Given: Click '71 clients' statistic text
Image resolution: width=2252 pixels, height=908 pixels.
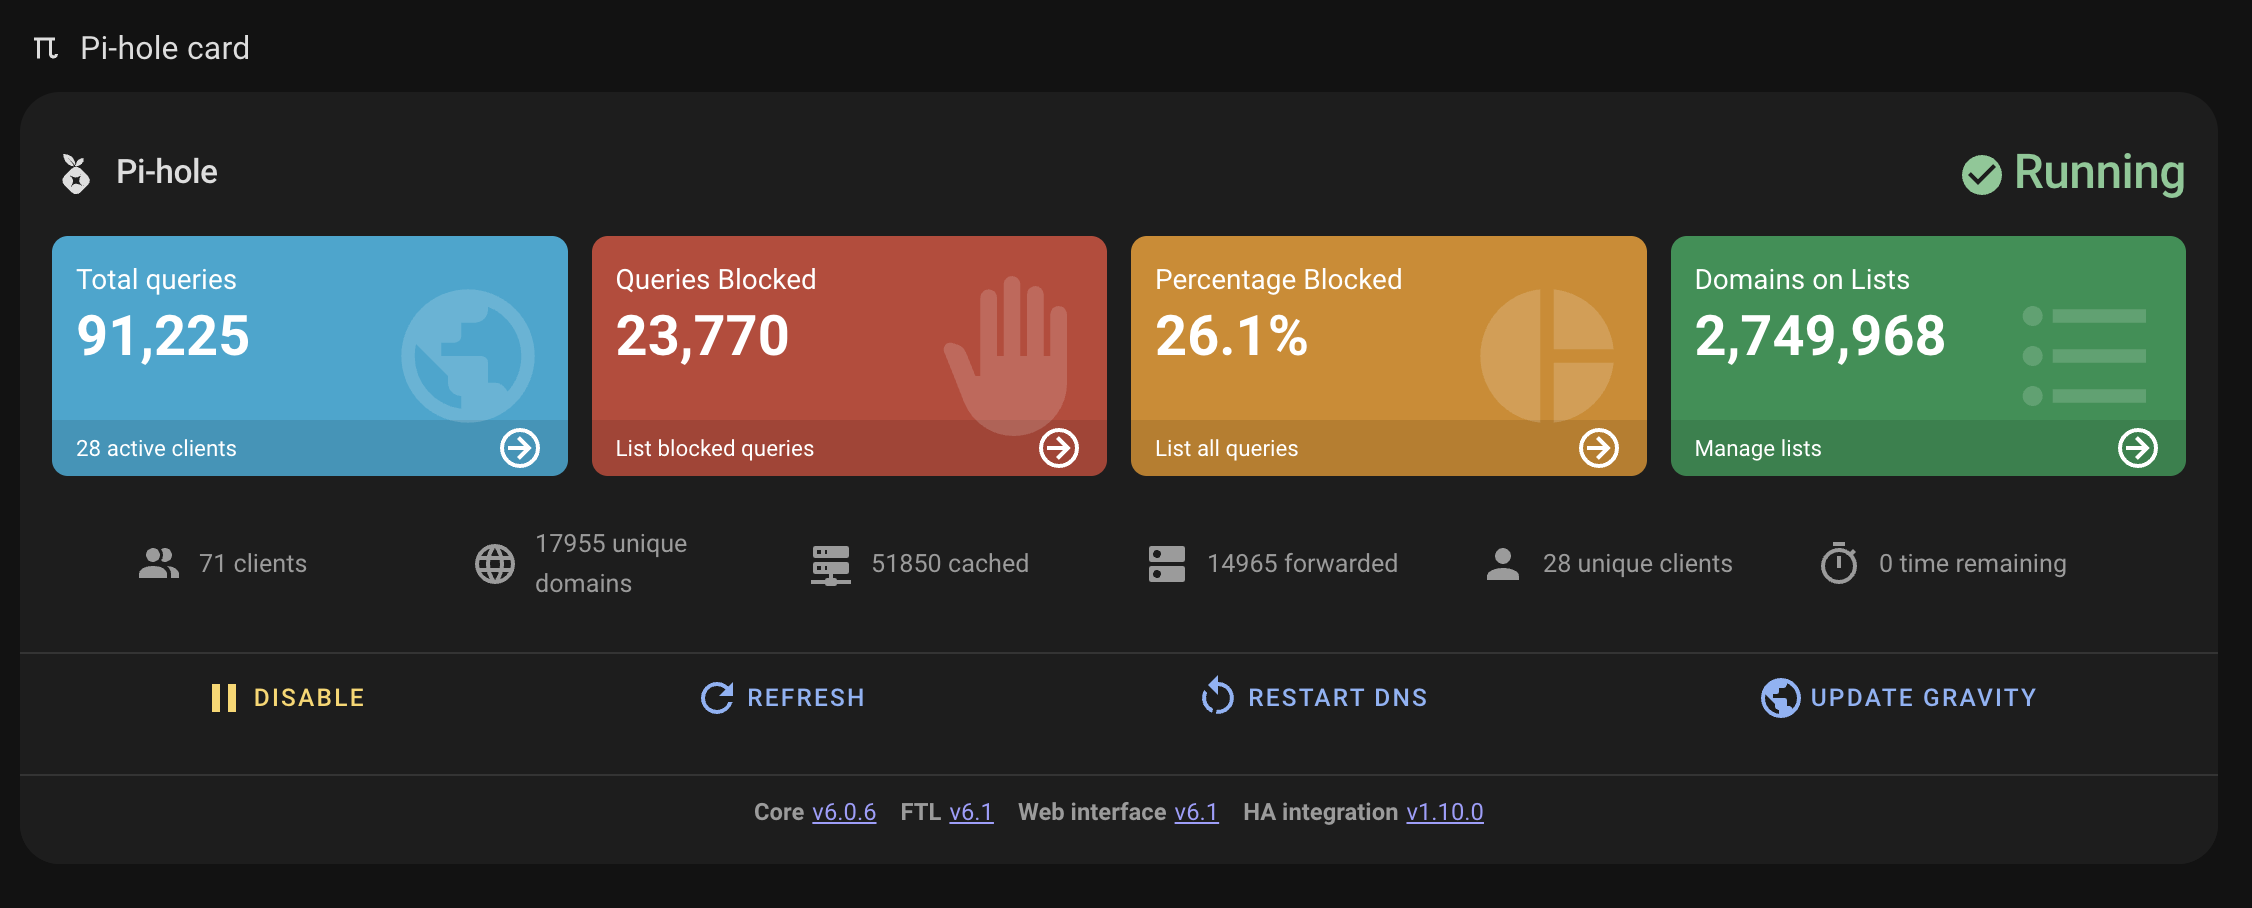Looking at the screenshot, I should pyautogui.click(x=253, y=564).
